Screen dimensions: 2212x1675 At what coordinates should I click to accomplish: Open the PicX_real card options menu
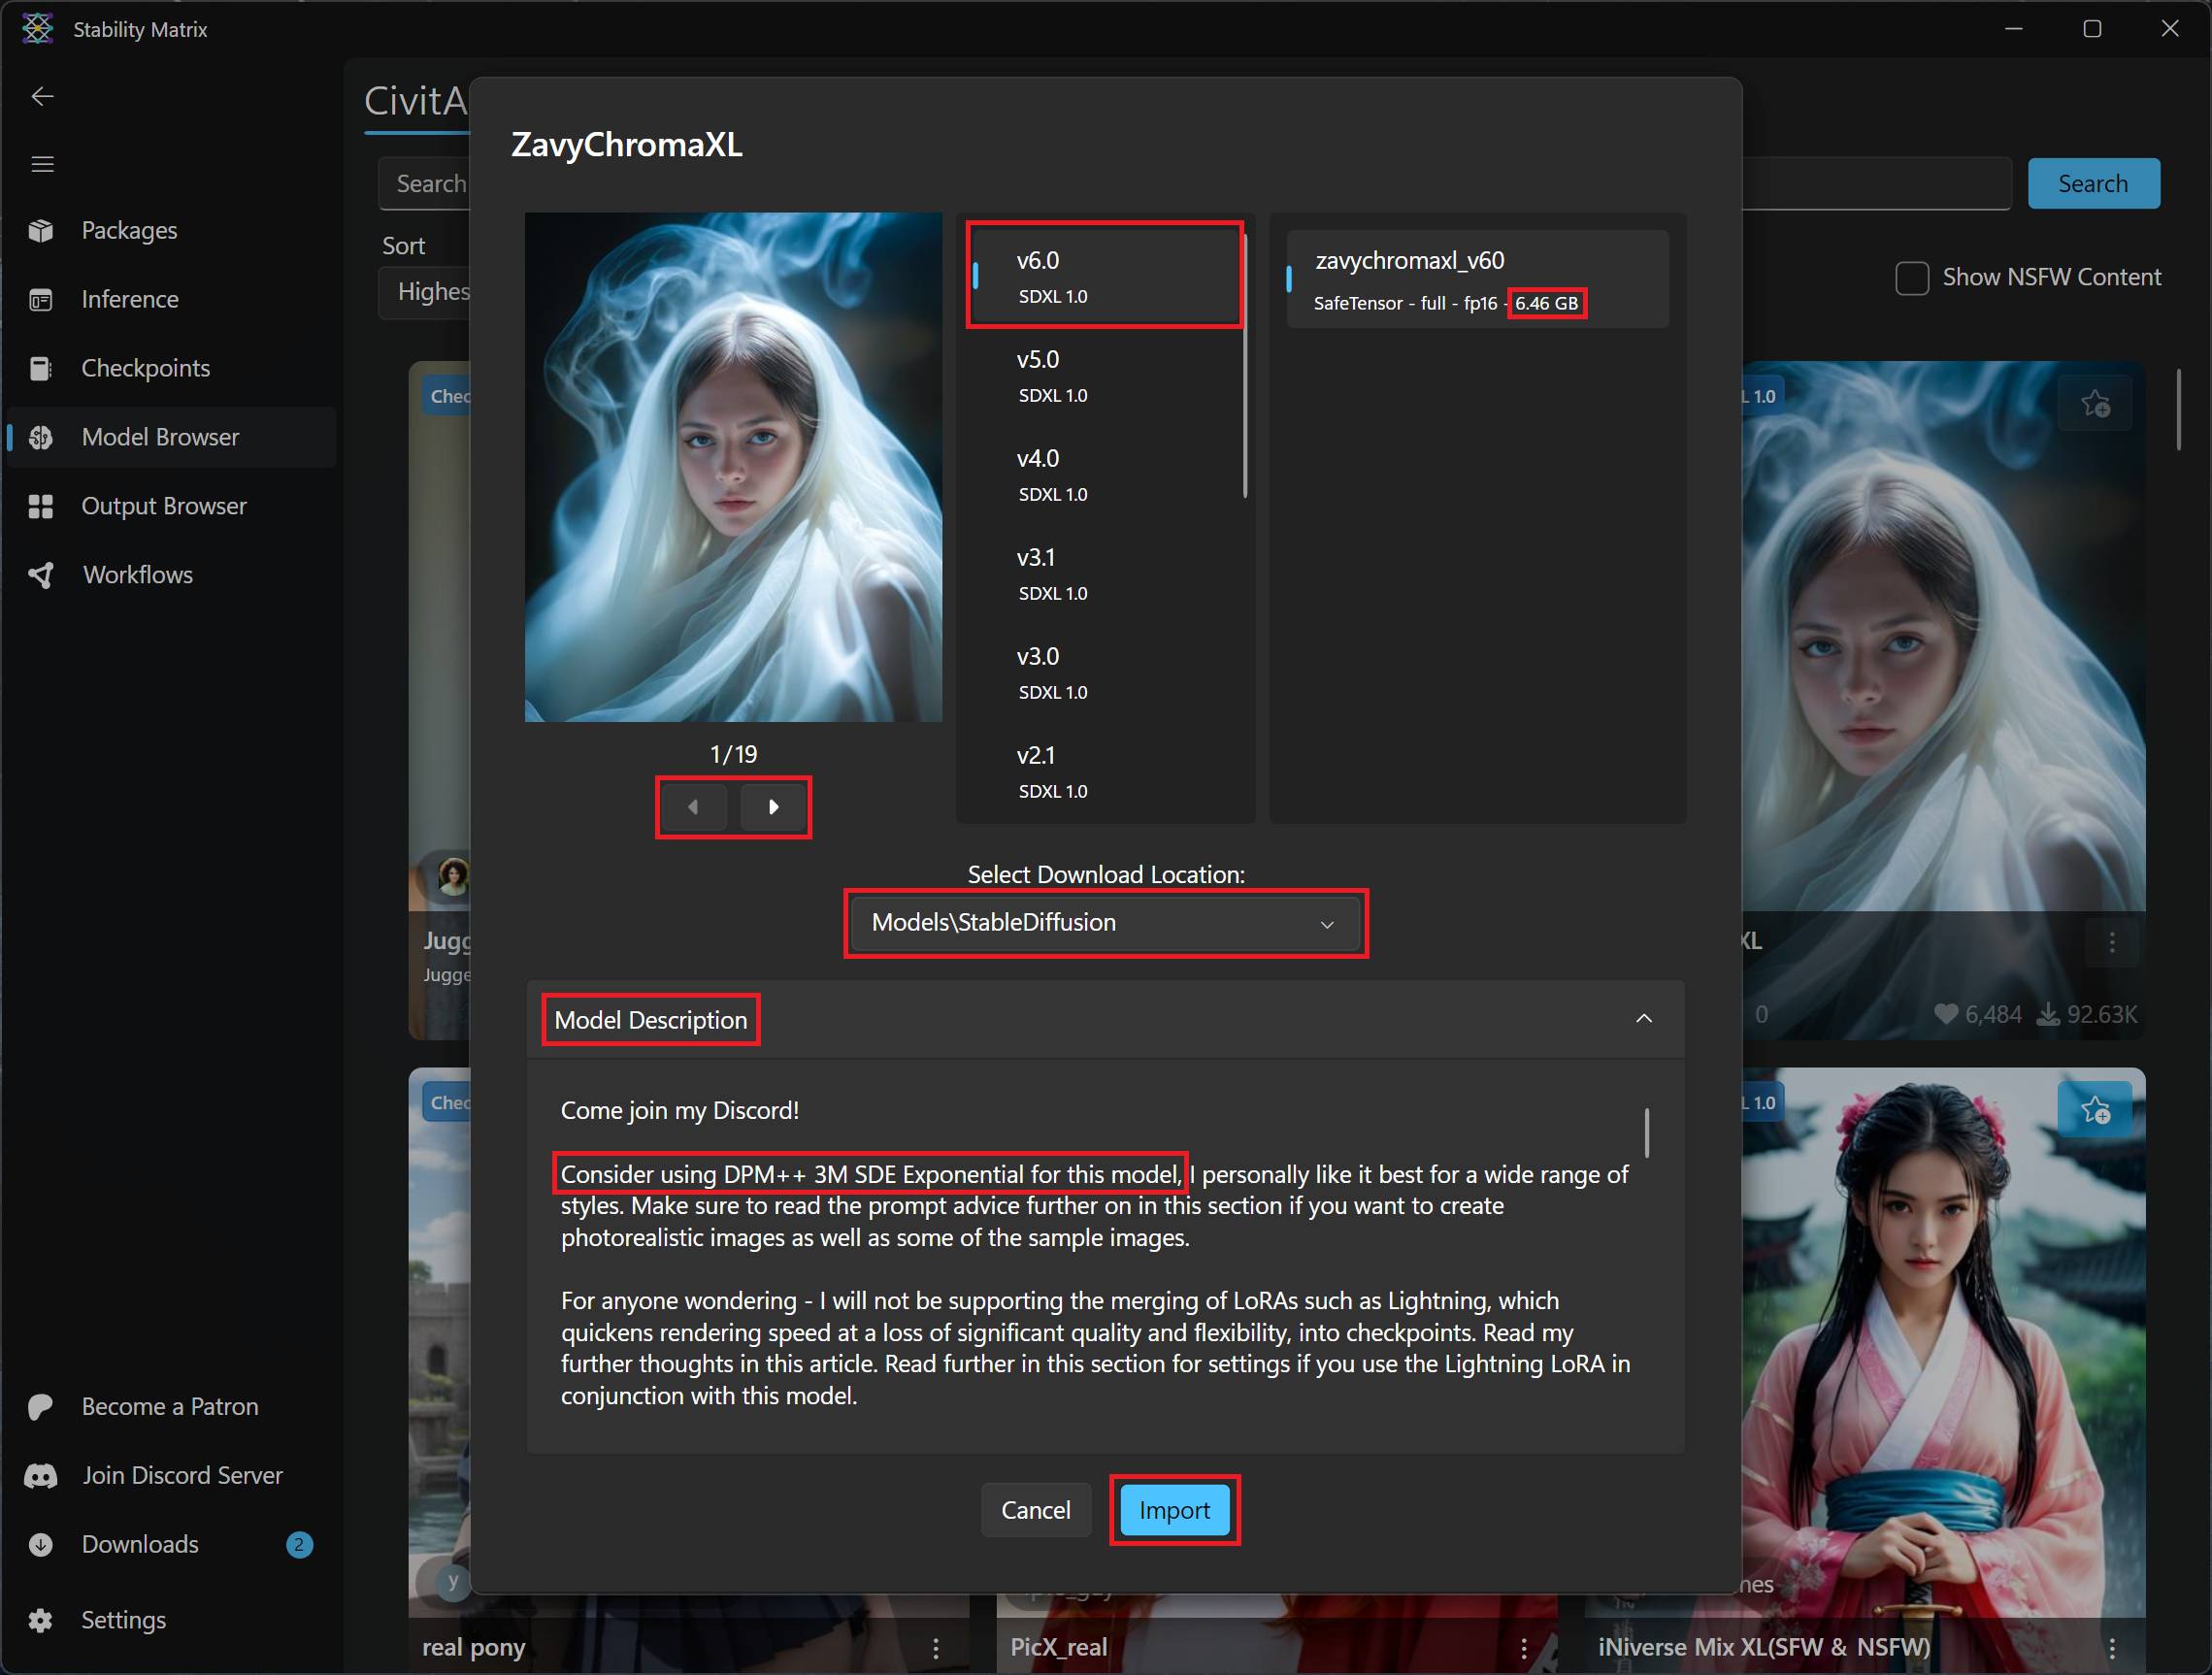[x=1523, y=1648]
